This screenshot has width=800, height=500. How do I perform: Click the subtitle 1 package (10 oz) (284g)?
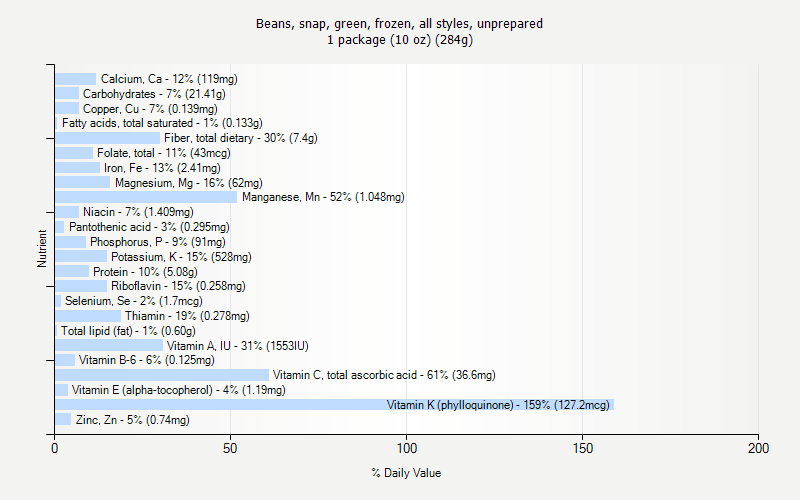400,40
